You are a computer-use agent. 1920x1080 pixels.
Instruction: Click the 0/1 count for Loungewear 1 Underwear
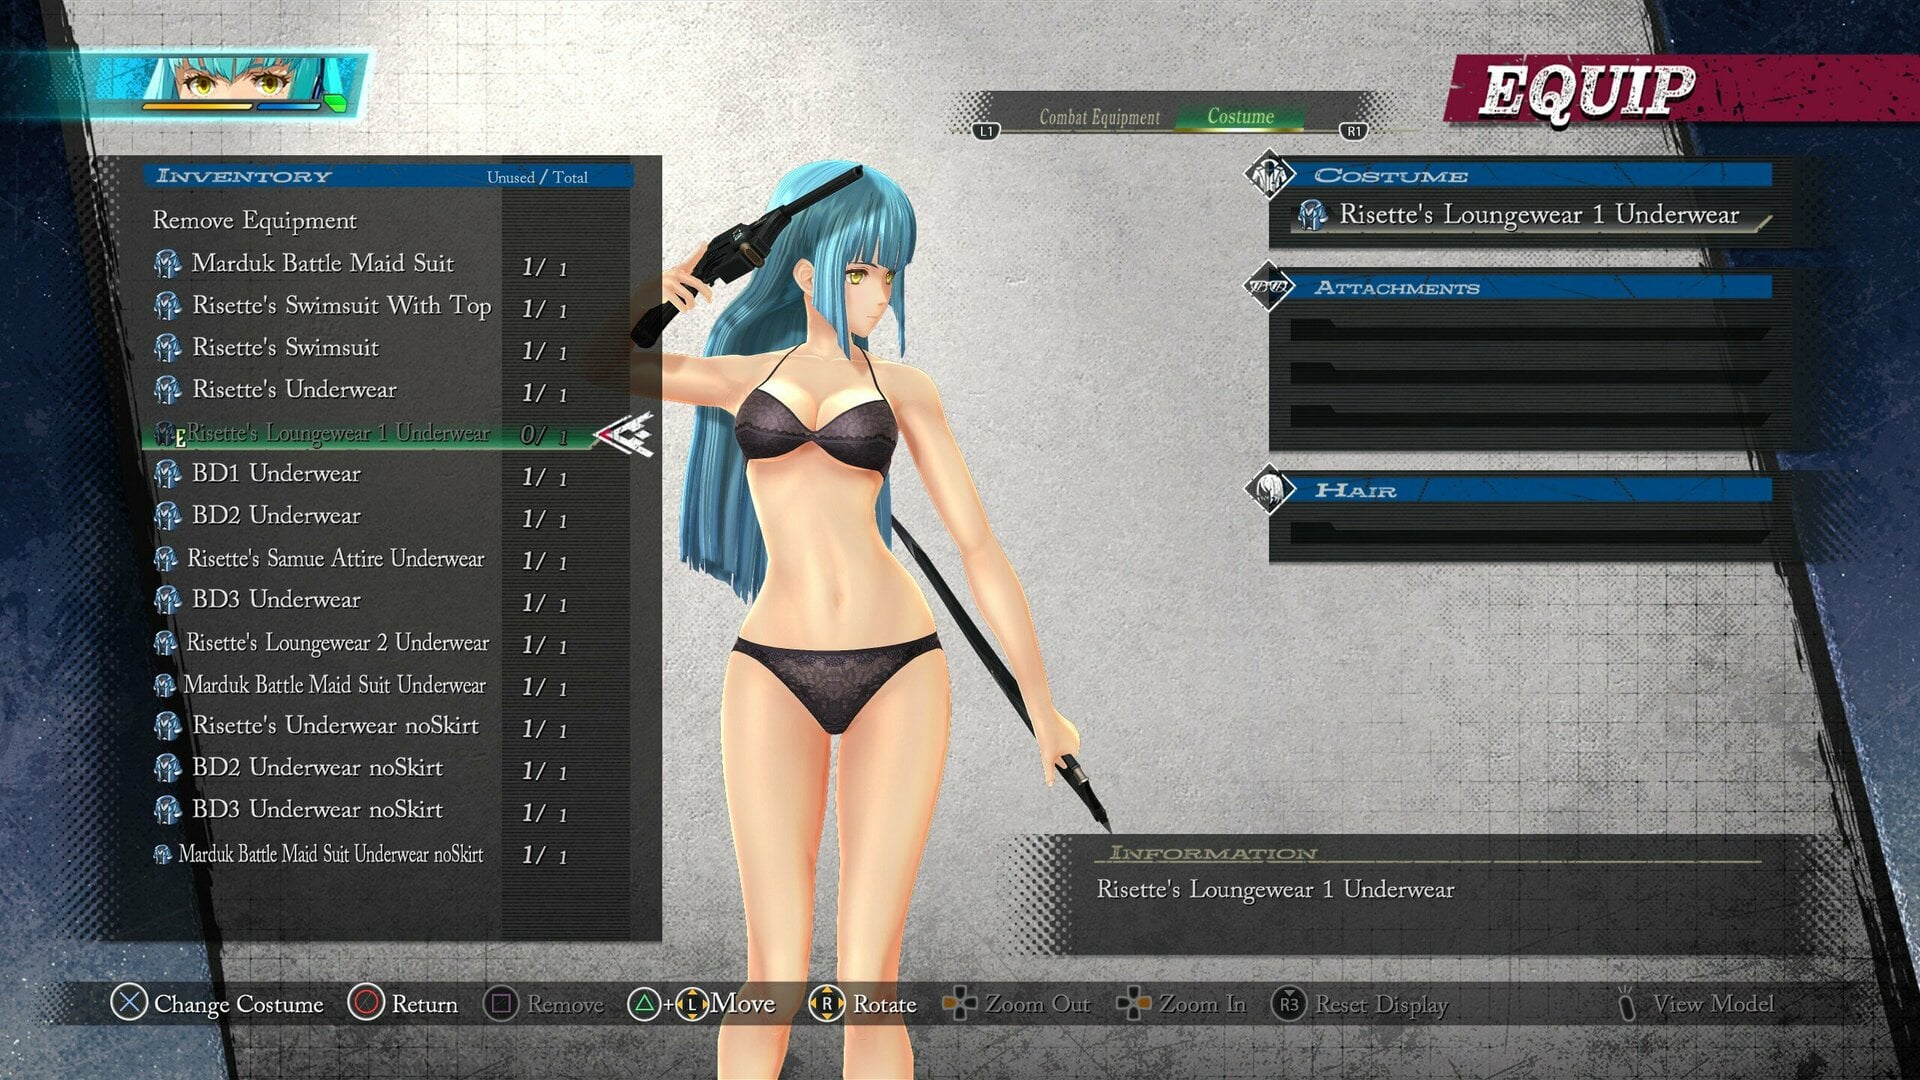pyautogui.click(x=543, y=435)
